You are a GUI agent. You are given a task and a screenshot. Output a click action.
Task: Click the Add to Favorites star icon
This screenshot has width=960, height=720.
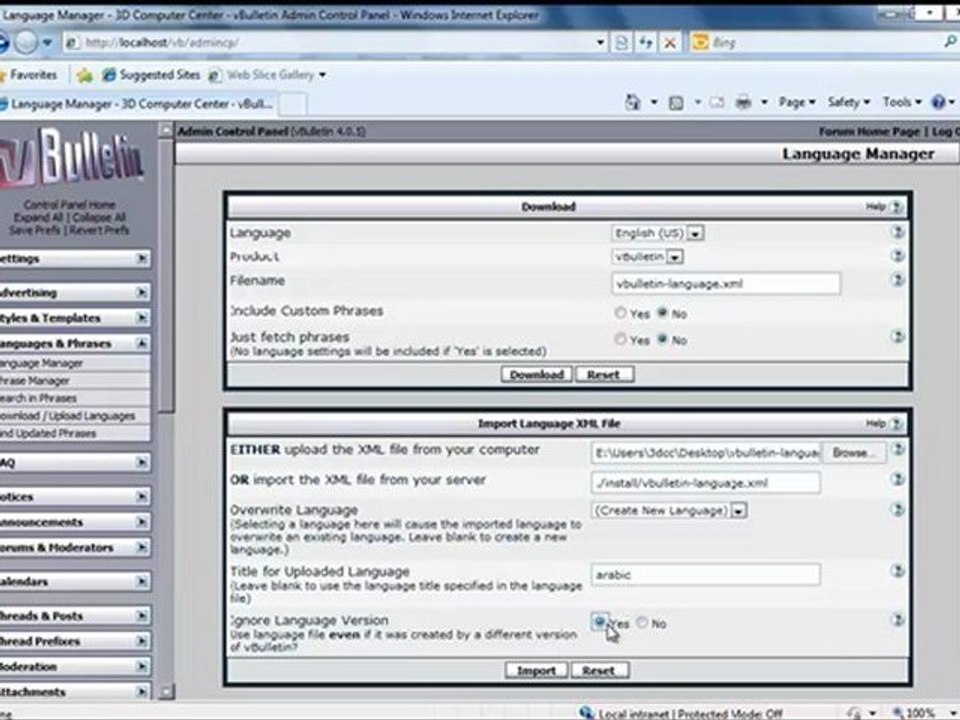pyautogui.click(x=84, y=75)
